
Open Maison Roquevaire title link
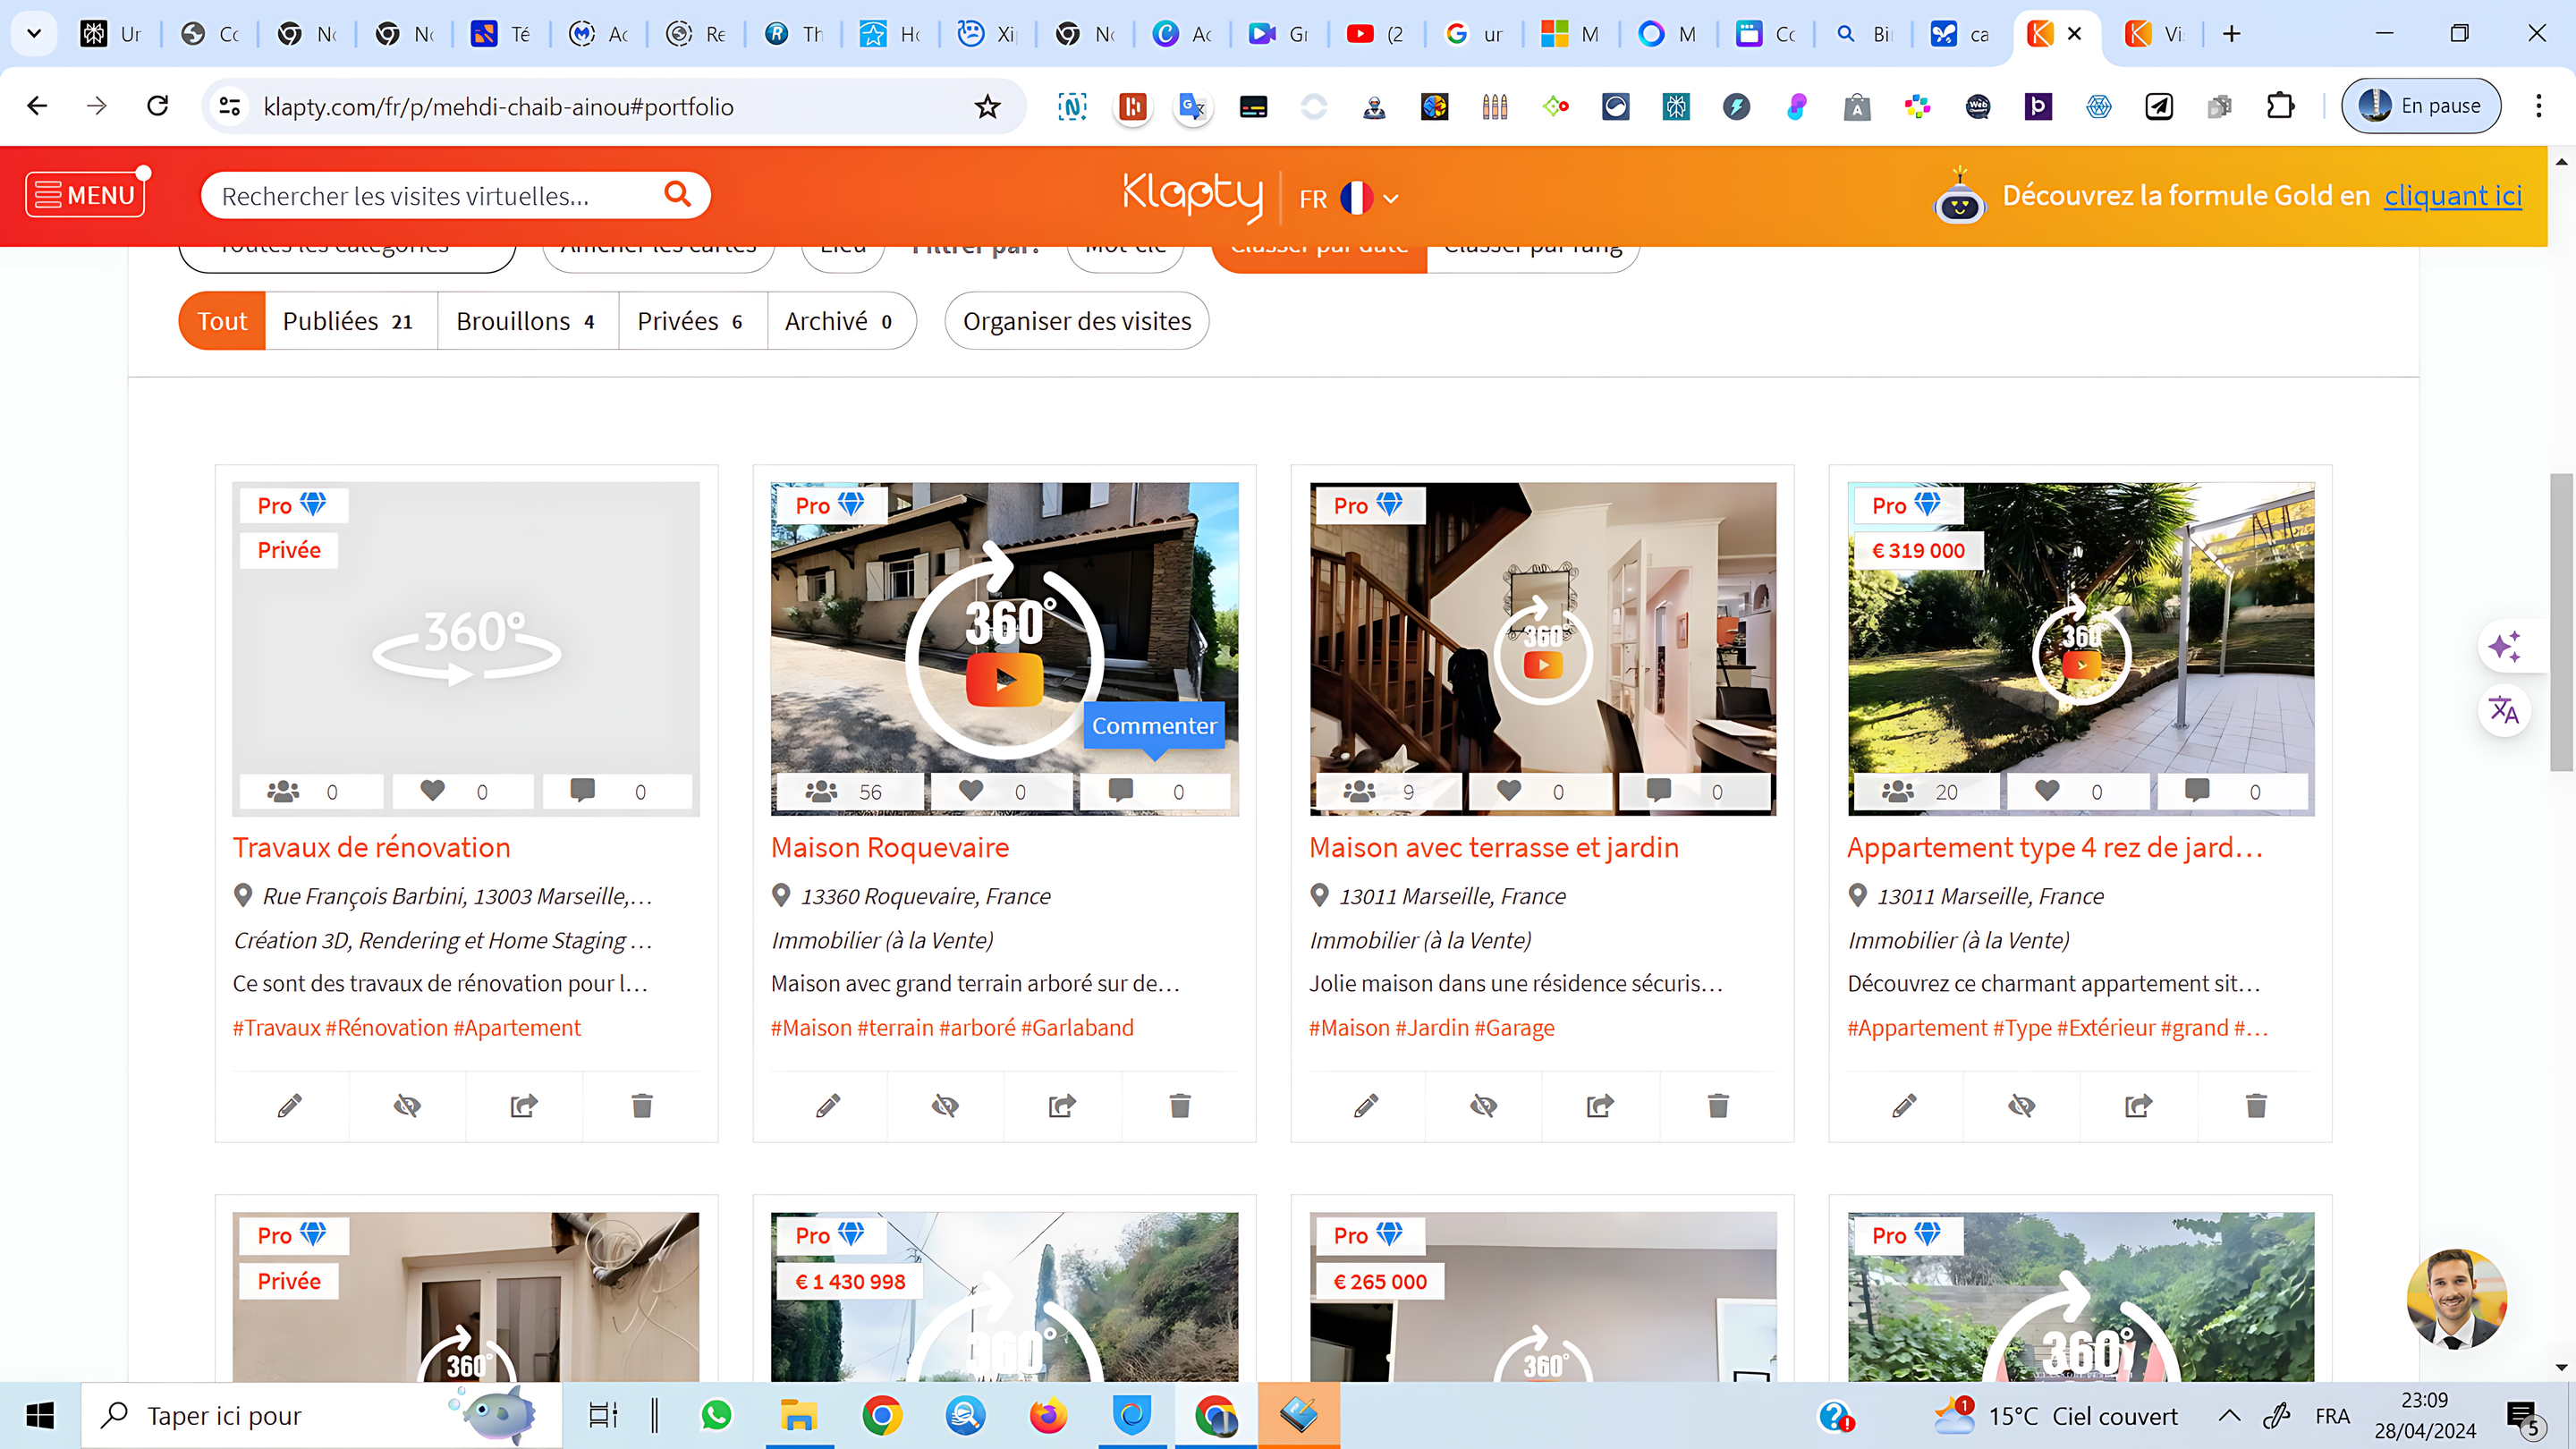coord(890,847)
